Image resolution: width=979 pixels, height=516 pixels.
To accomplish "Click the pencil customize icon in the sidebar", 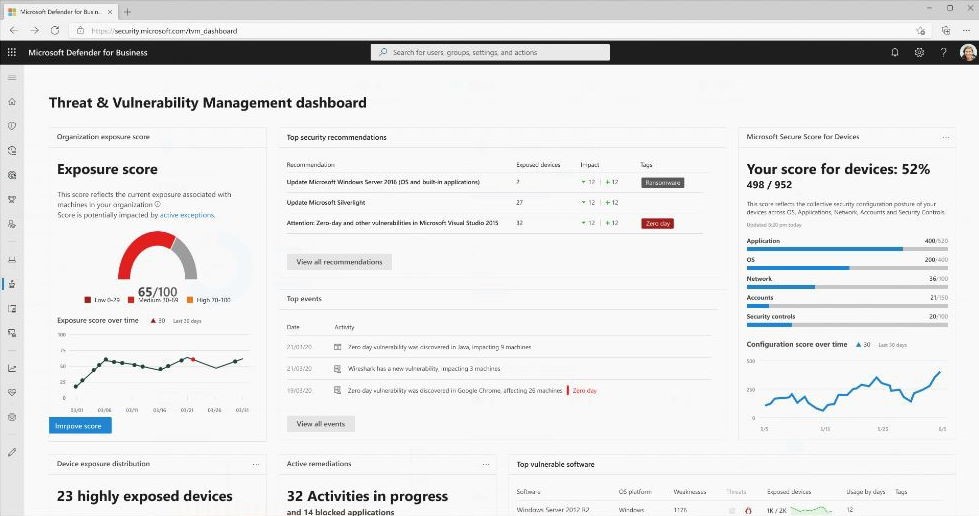I will [12, 452].
